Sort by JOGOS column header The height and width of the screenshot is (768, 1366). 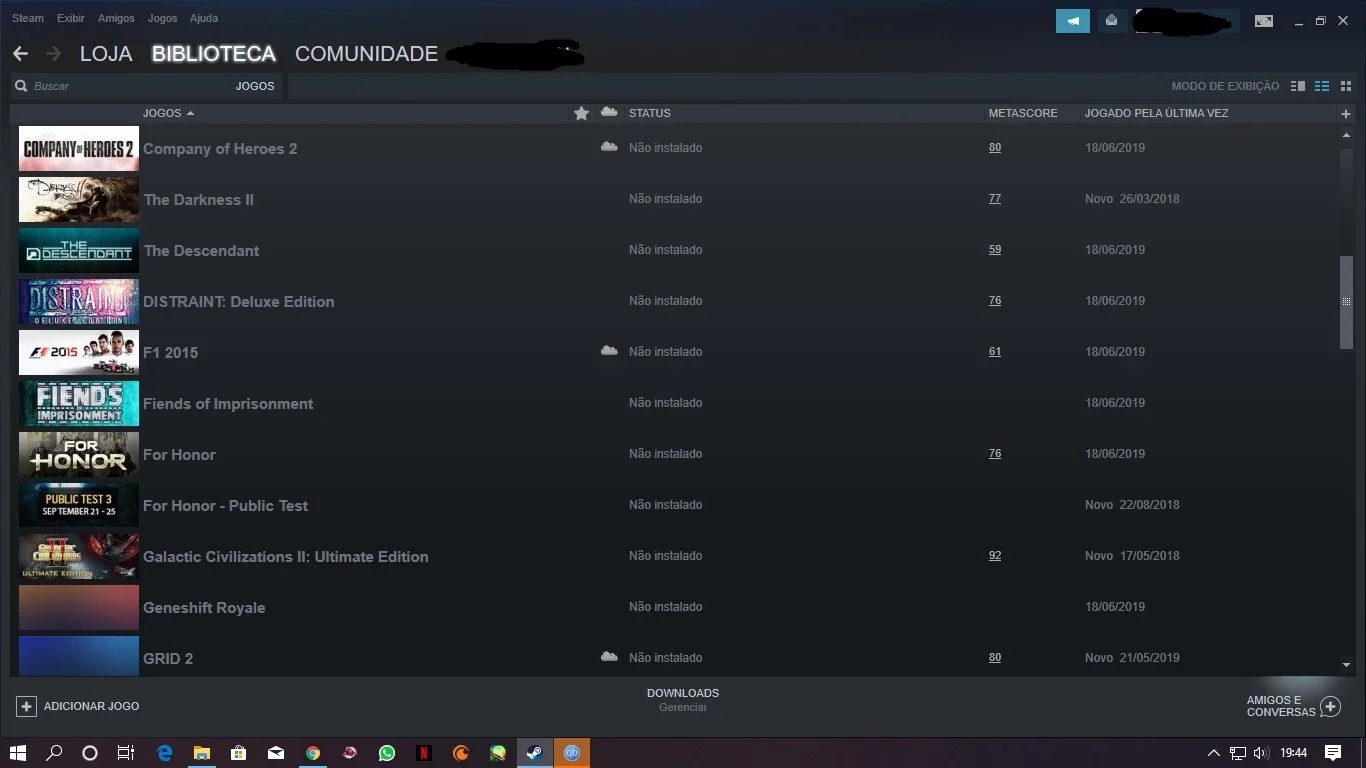[x=162, y=113]
